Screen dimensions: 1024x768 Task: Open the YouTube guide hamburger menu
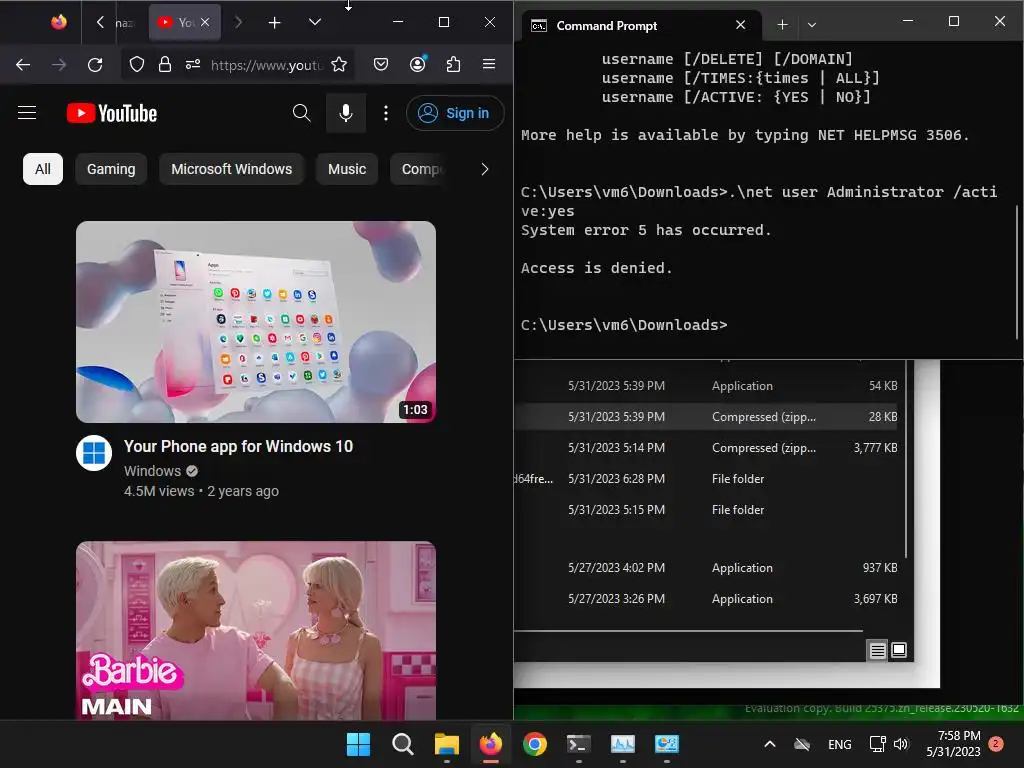pyautogui.click(x=27, y=113)
